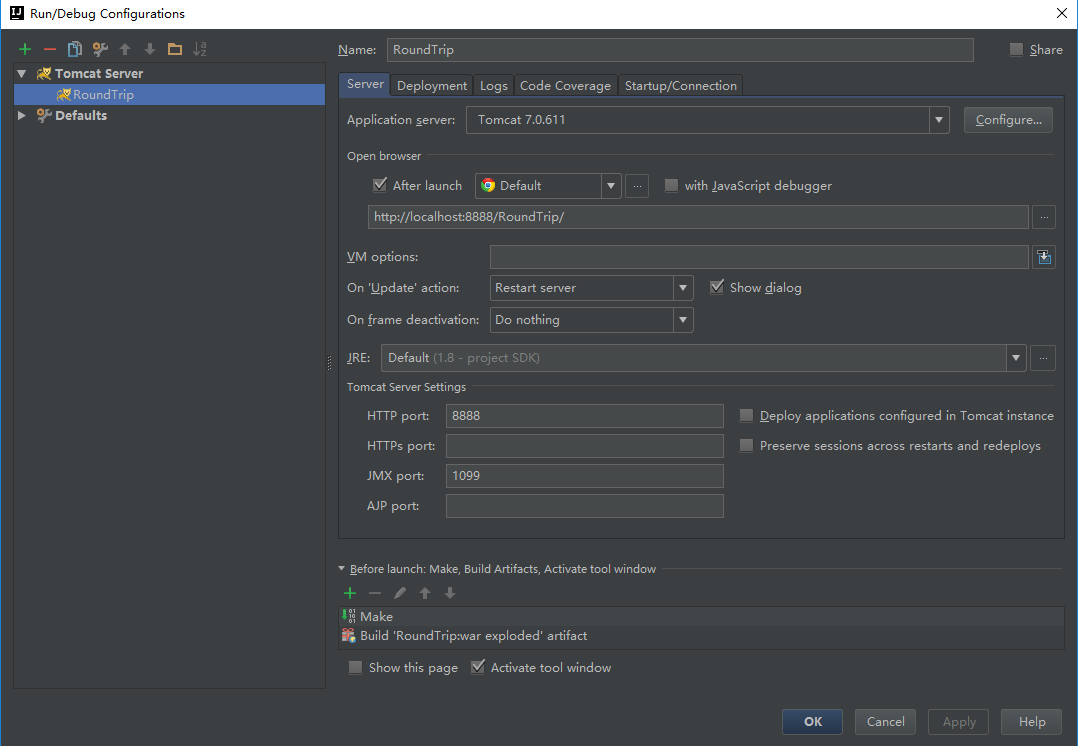This screenshot has width=1078, height=746.
Task: Click the Configure... button
Action: [1009, 120]
